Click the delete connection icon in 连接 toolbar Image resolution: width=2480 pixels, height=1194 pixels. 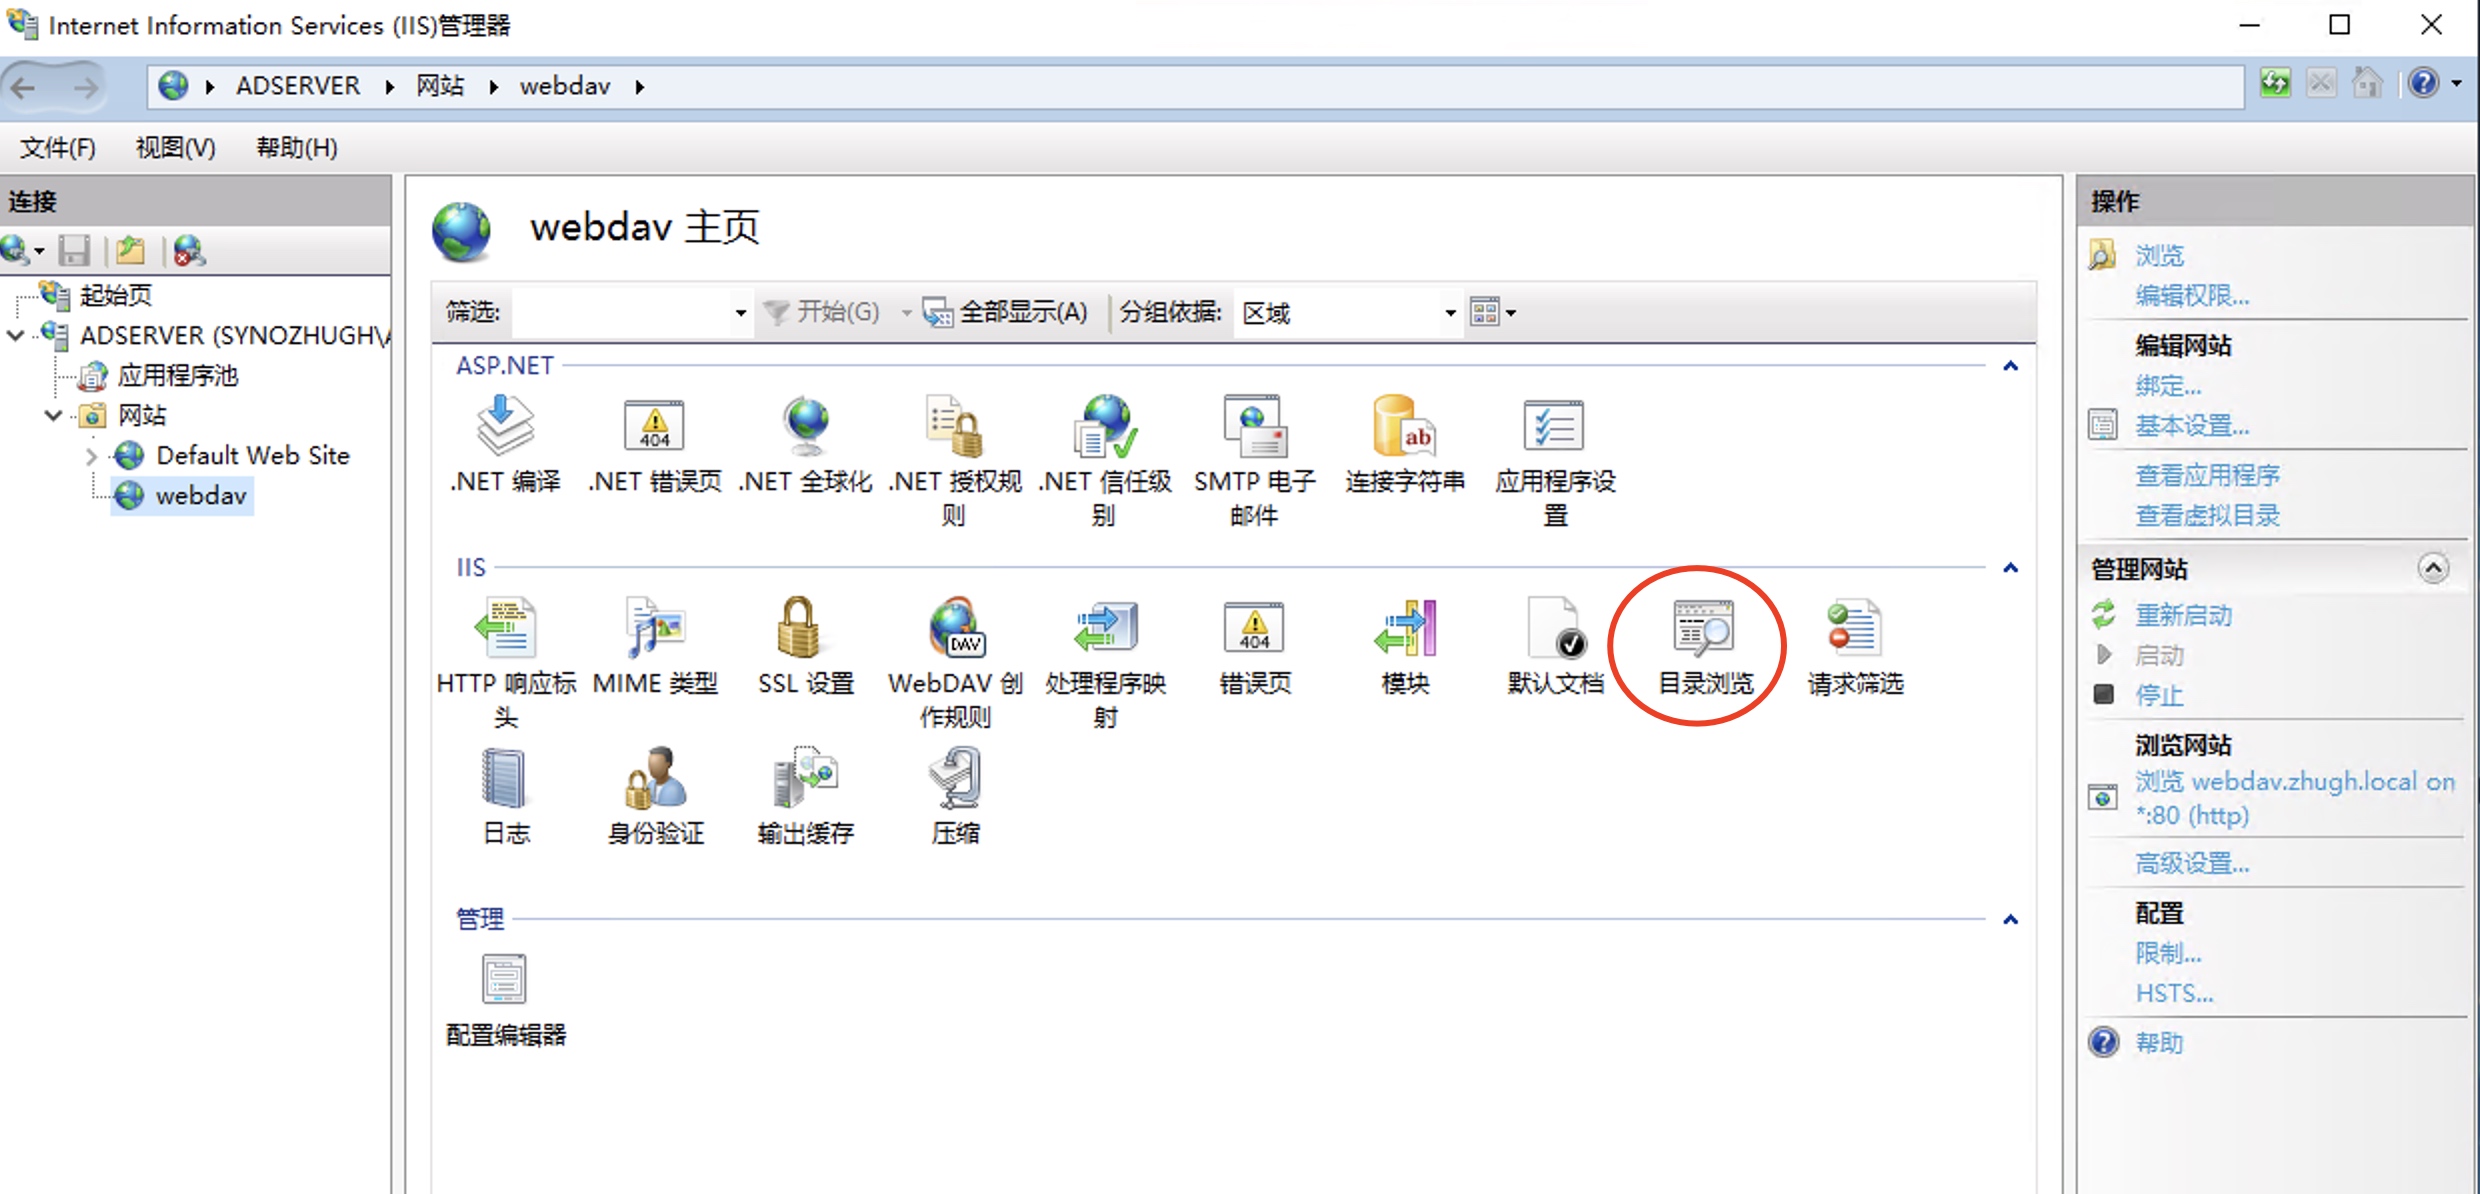[x=188, y=250]
